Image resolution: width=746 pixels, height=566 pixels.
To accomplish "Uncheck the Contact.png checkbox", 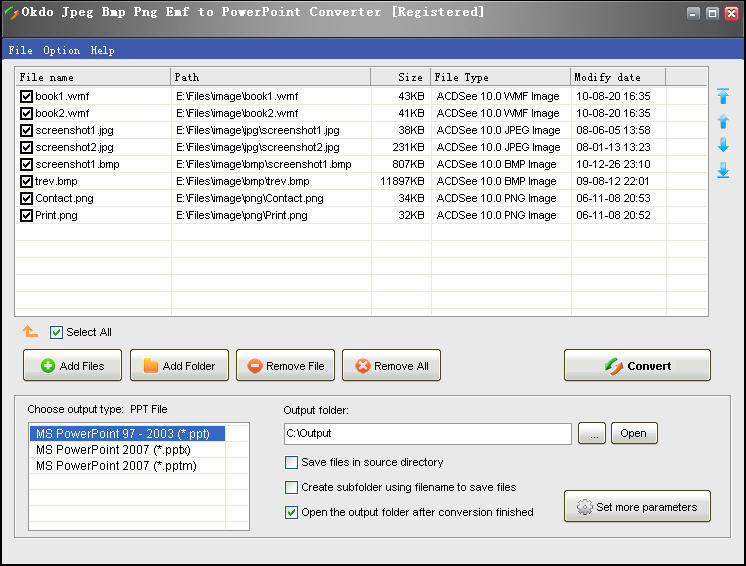I will 26,198.
